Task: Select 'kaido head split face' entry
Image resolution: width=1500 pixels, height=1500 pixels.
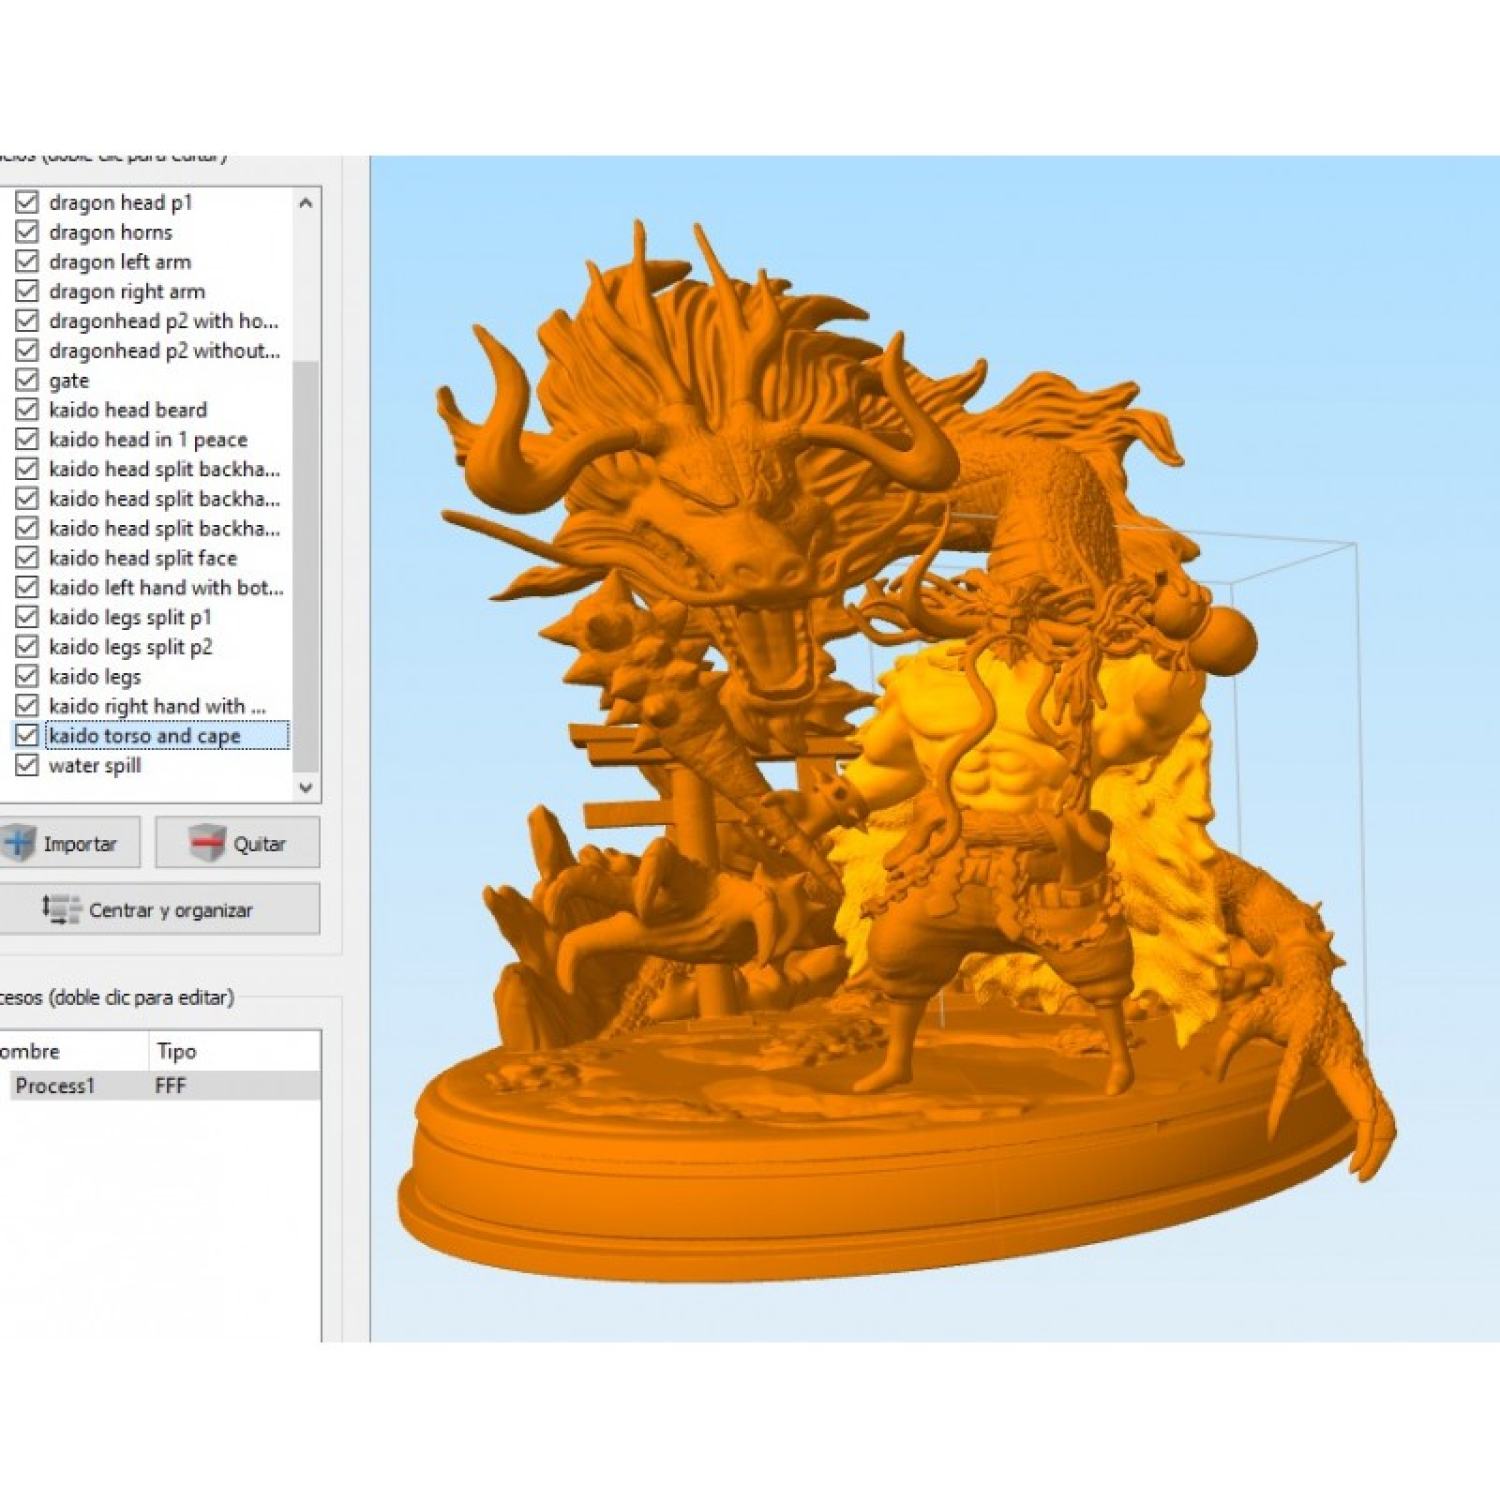Action: (x=142, y=558)
